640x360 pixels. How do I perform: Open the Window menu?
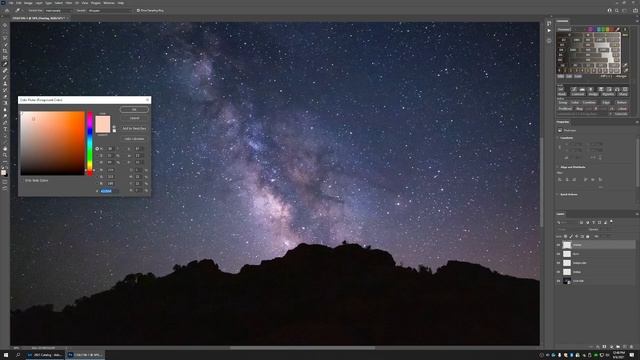tap(109, 3)
